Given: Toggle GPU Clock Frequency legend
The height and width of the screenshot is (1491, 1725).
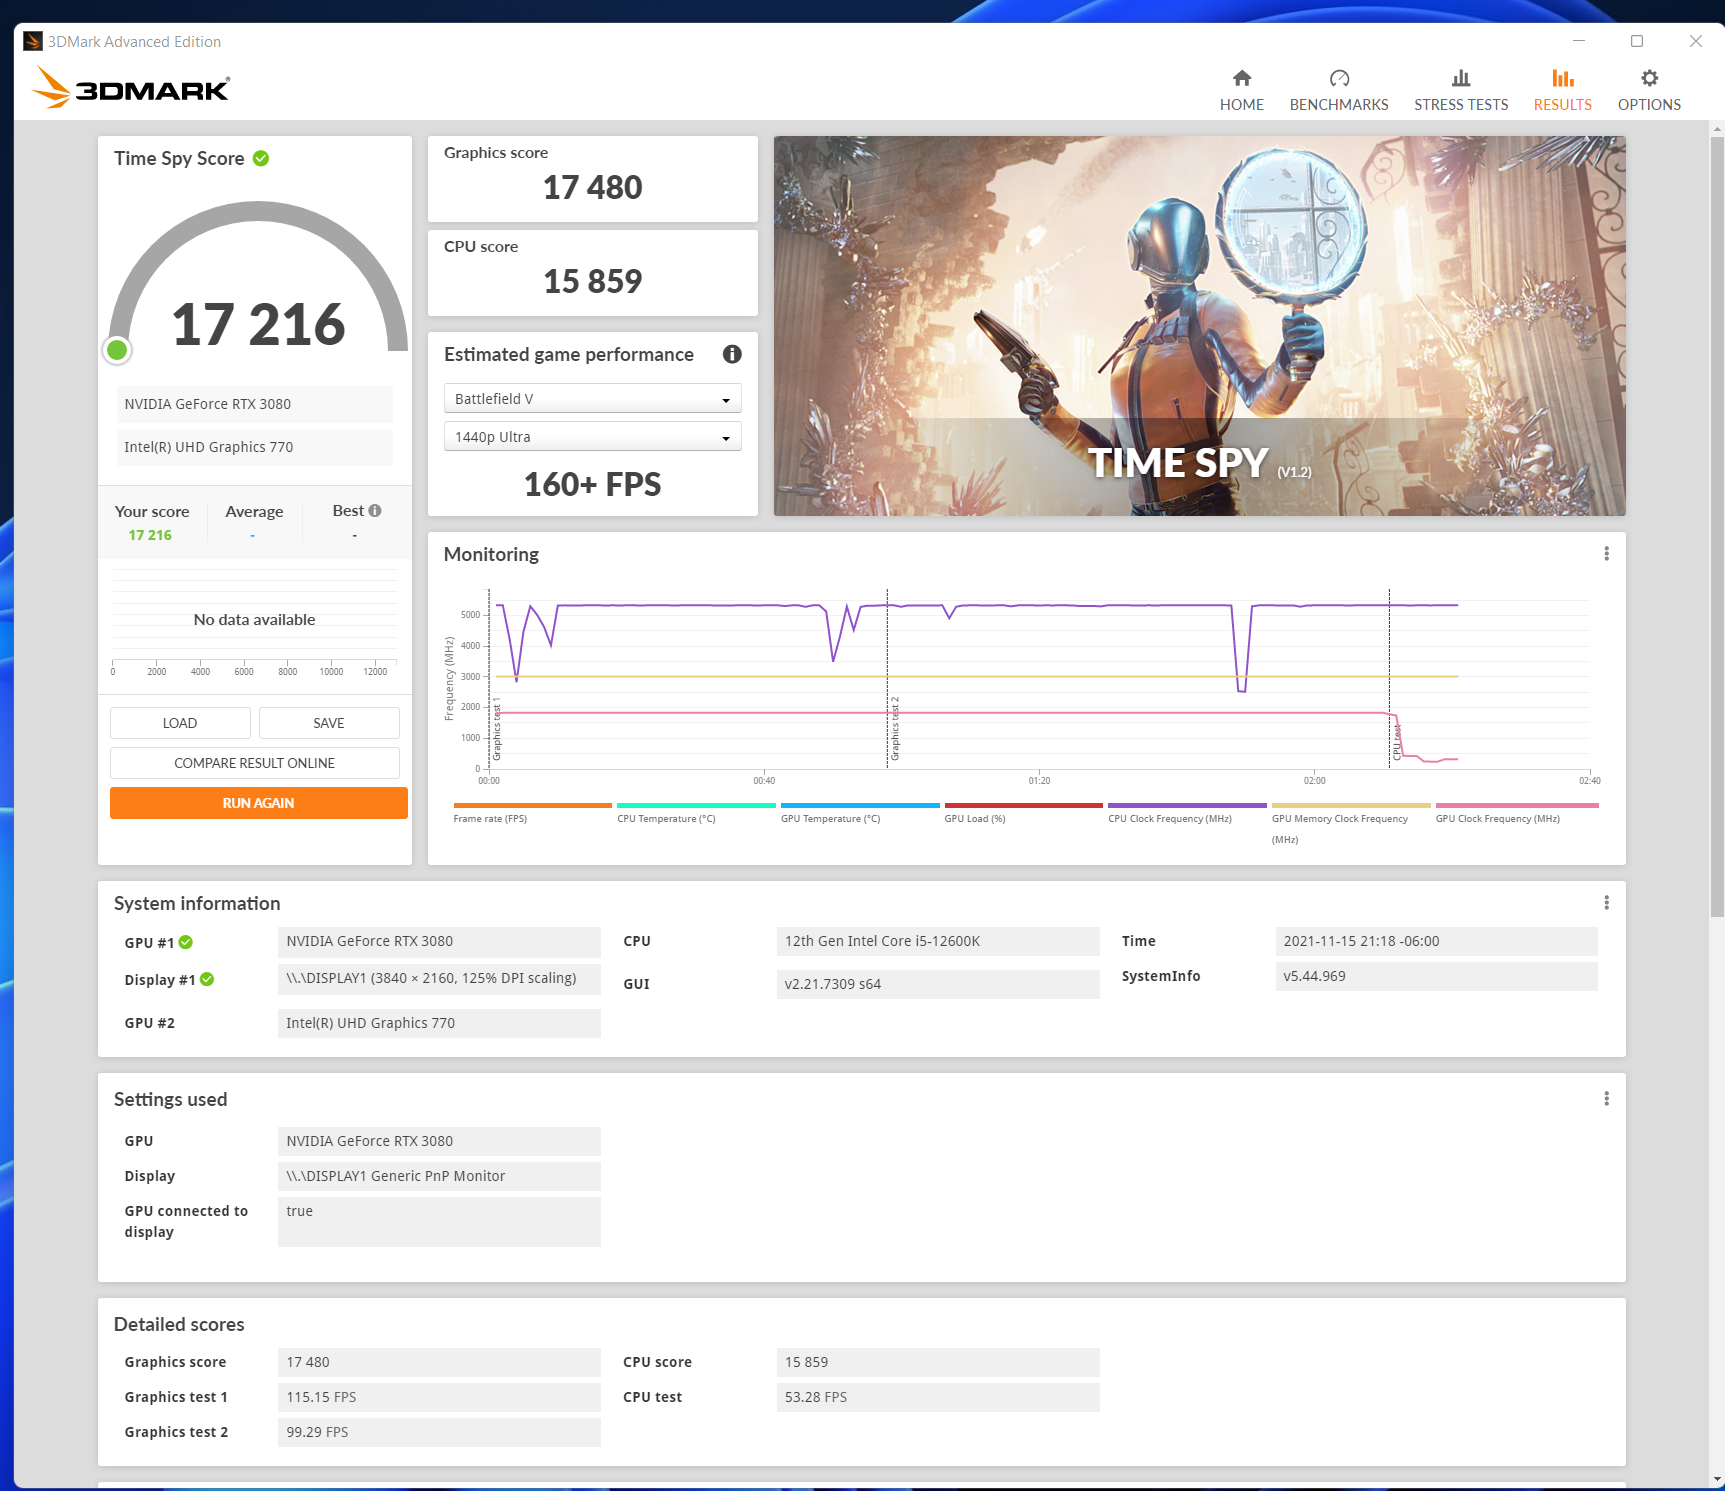Looking at the screenshot, I should [1517, 813].
